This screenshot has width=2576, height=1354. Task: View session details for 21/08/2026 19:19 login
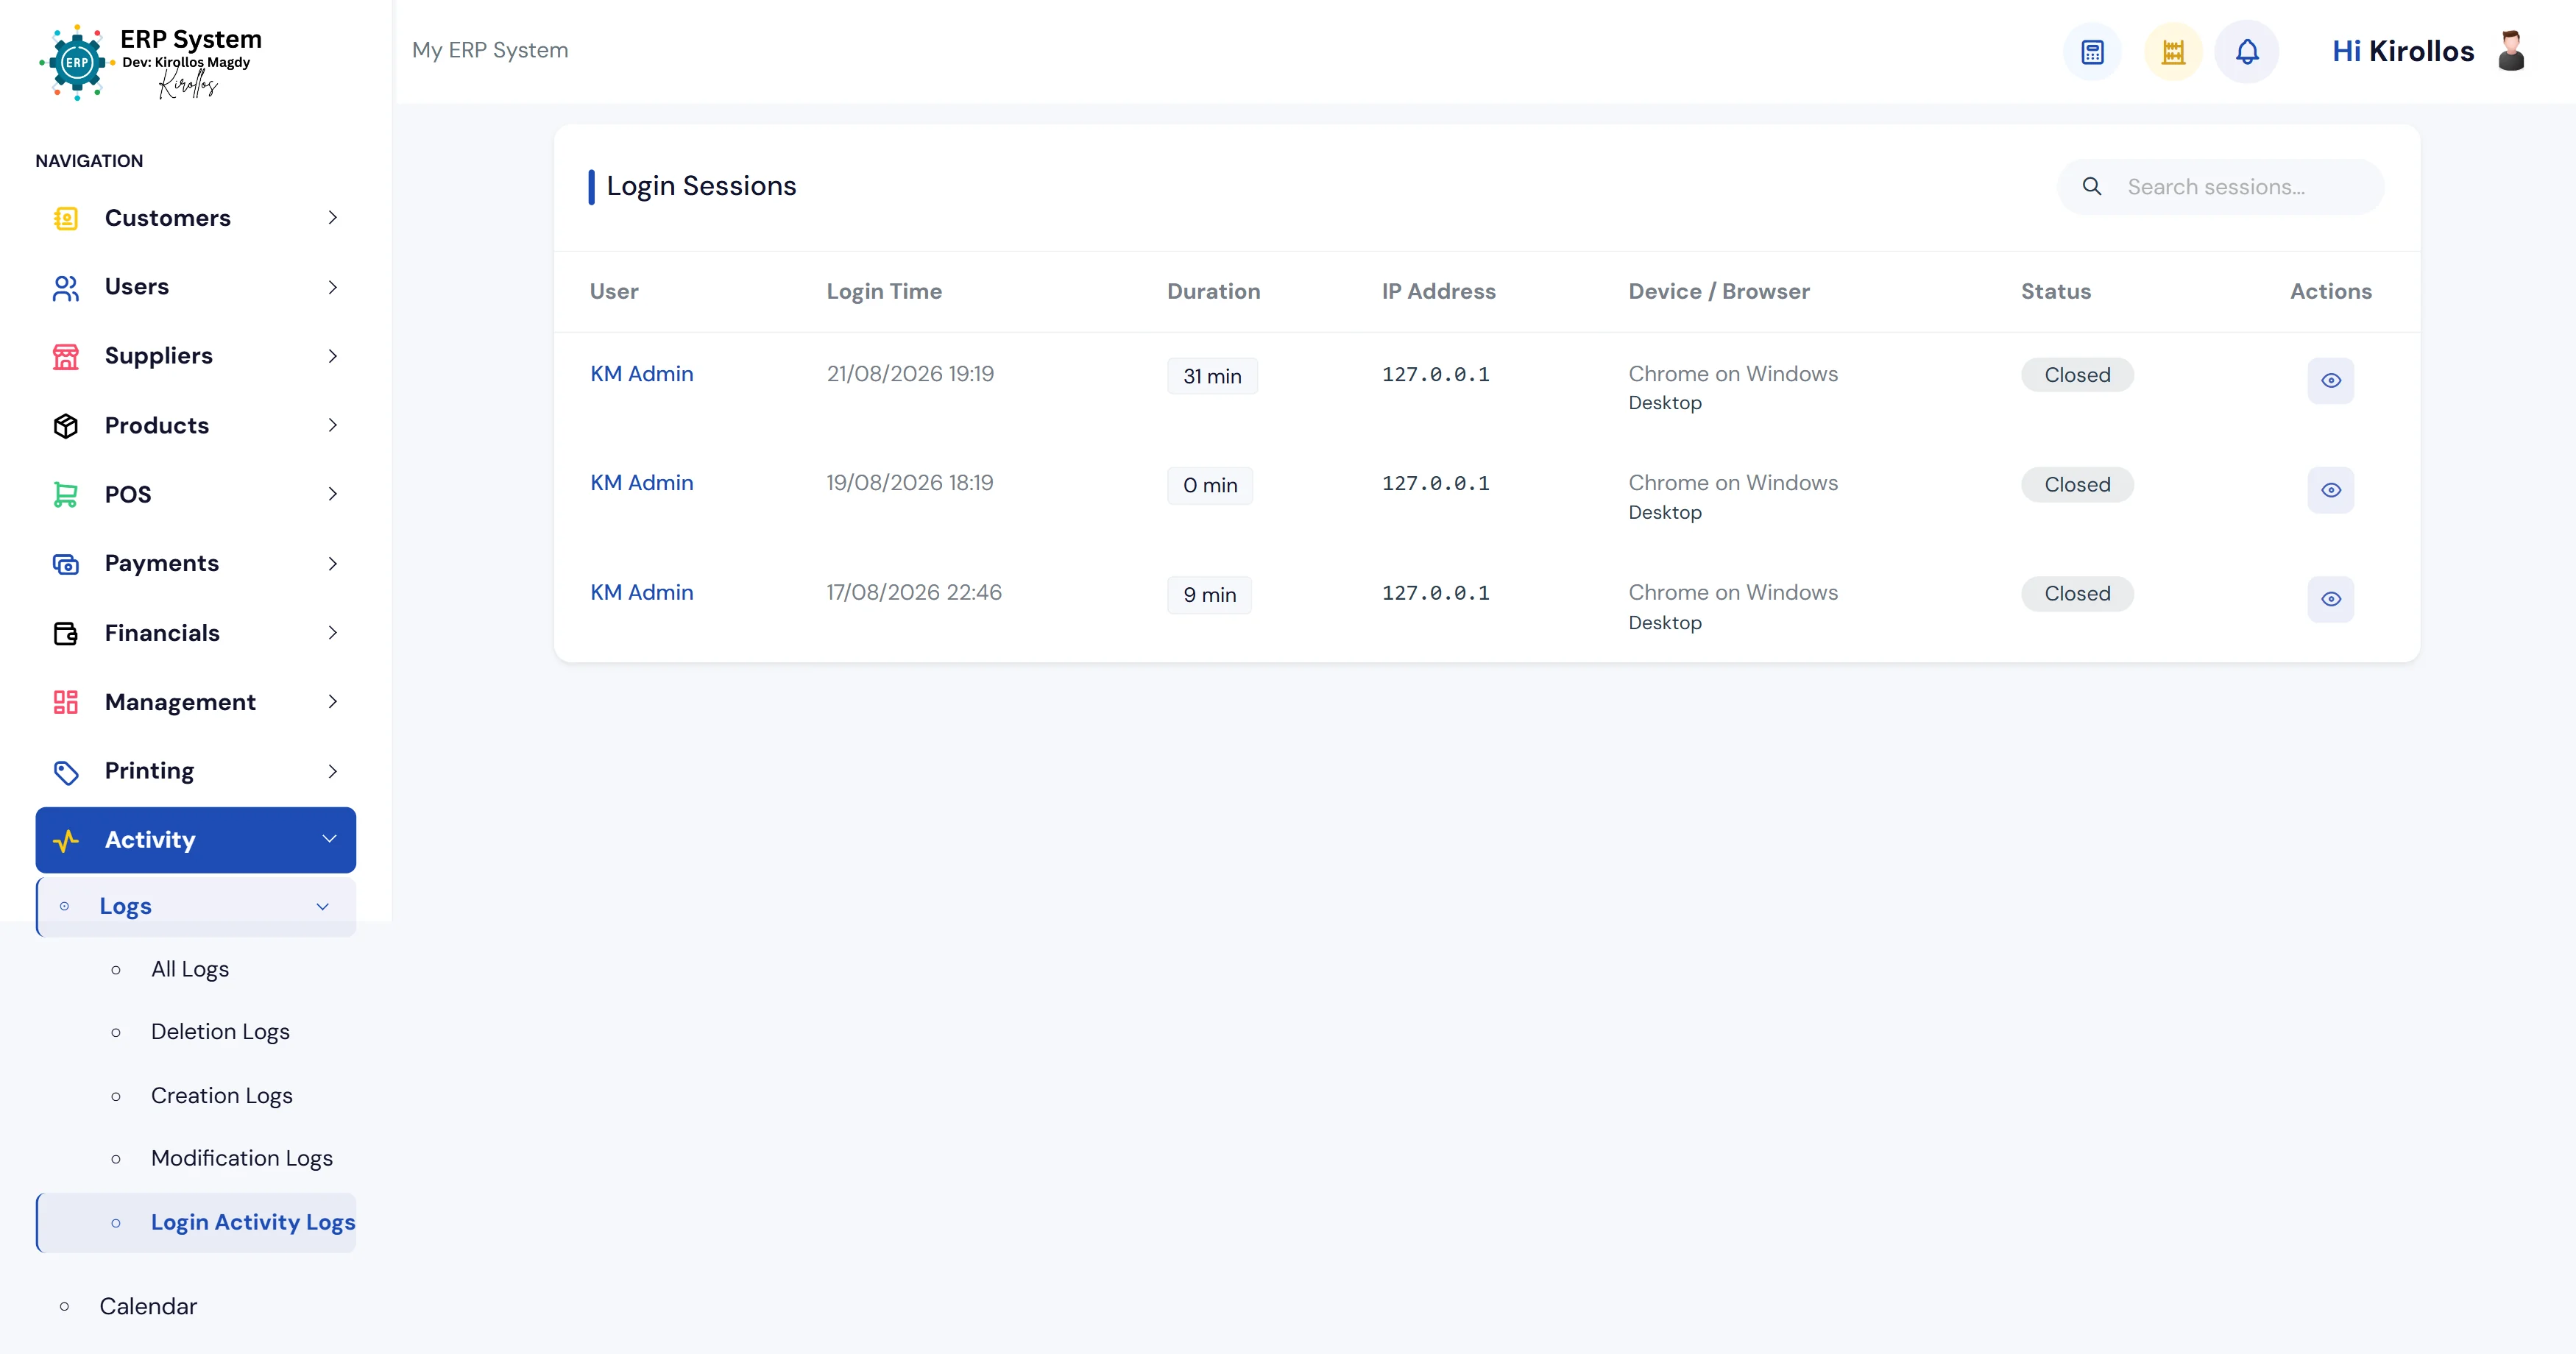click(2330, 381)
